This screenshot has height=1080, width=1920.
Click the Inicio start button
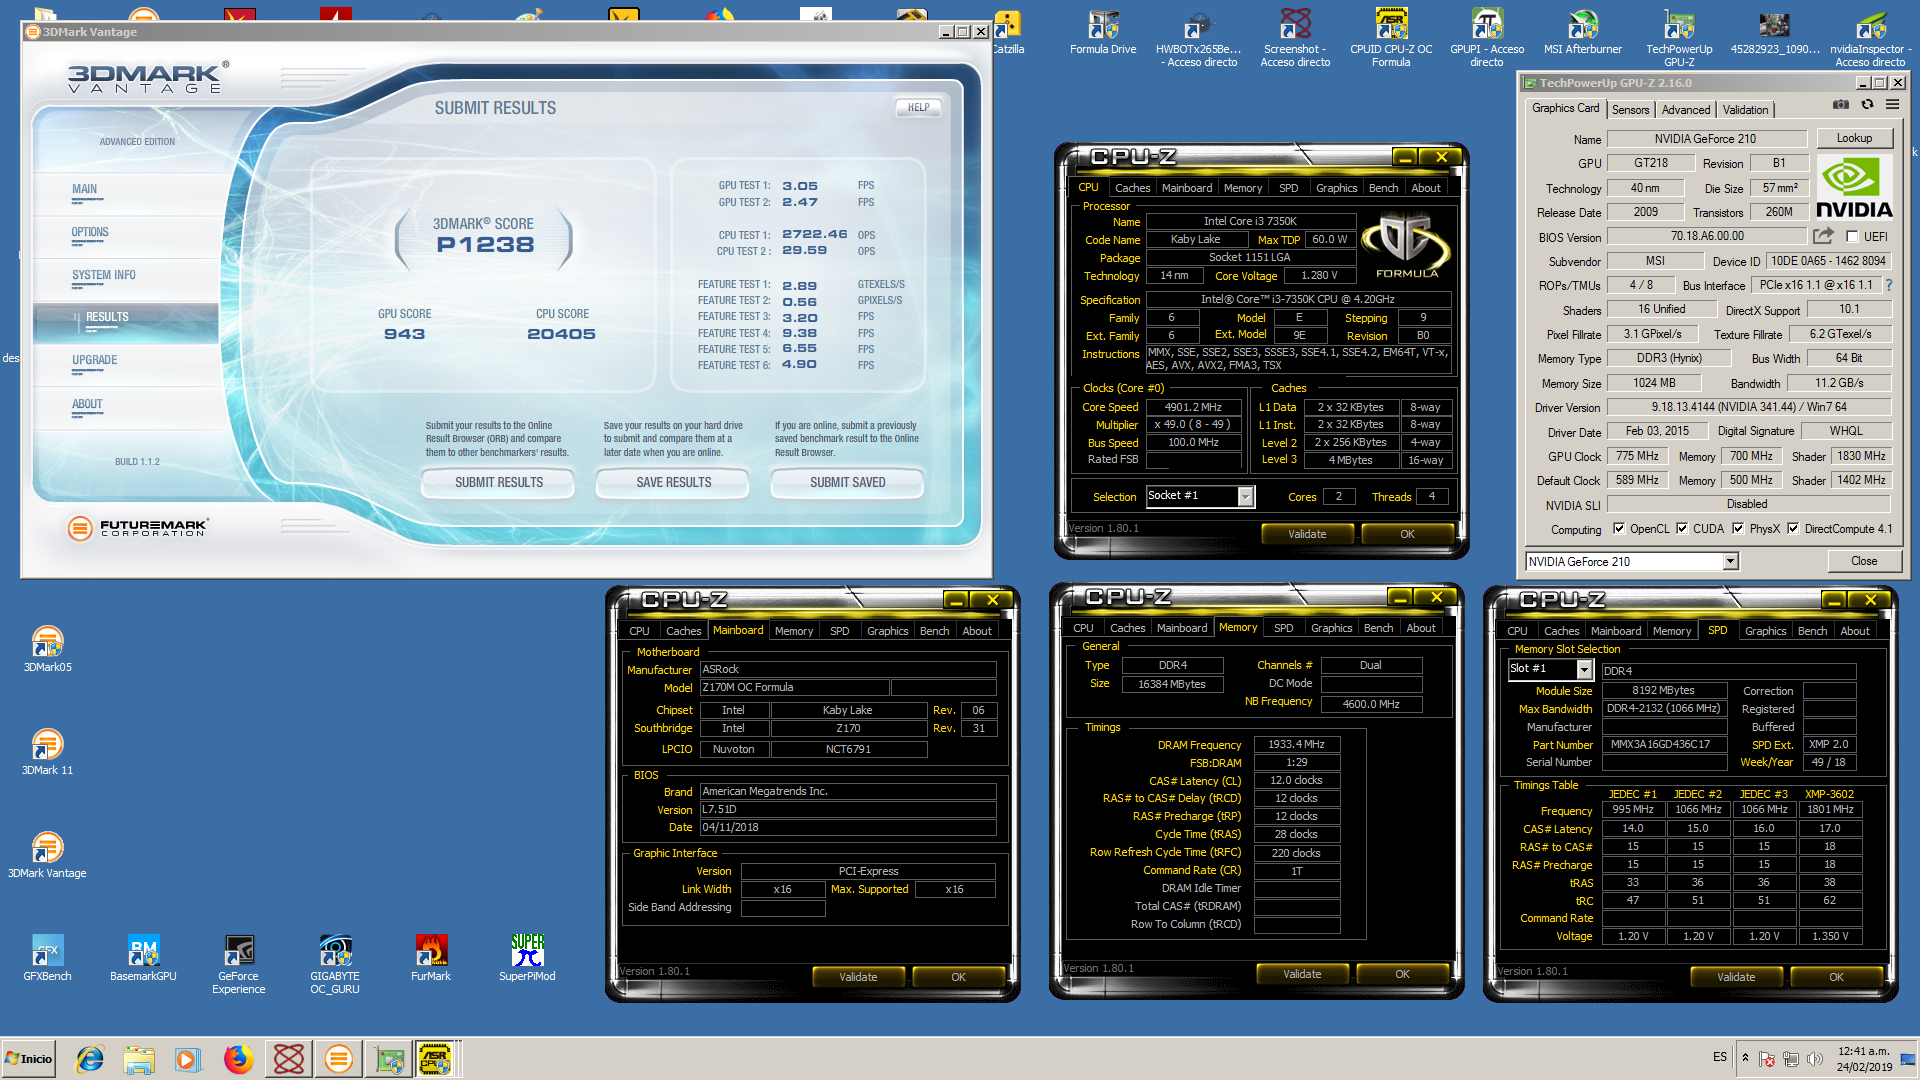click(29, 1058)
